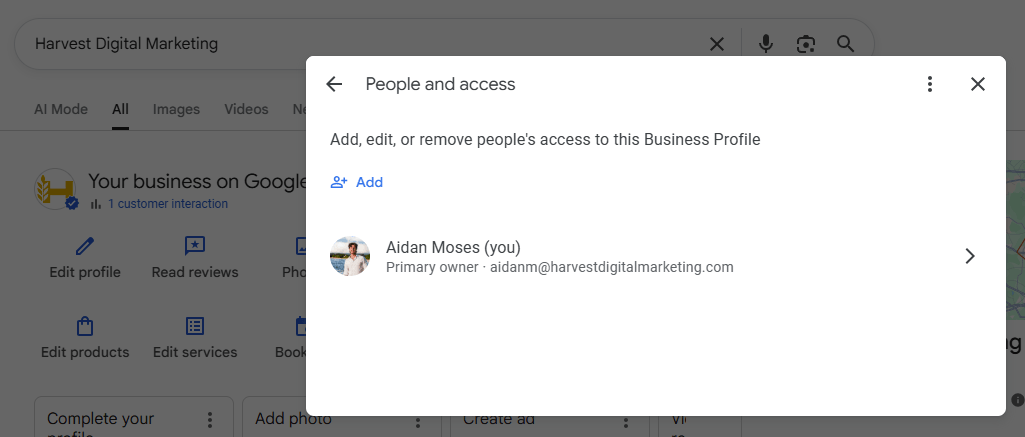Open options on the Add photo card
The height and width of the screenshot is (437, 1025).
pyautogui.click(x=418, y=423)
